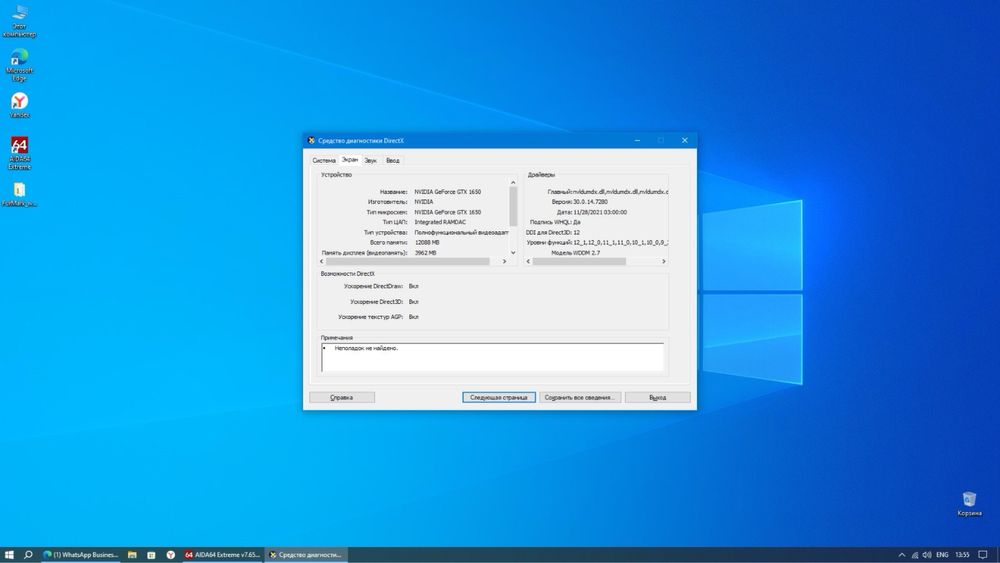
Task: Switch input language via ENG indicator
Action: pos(942,555)
